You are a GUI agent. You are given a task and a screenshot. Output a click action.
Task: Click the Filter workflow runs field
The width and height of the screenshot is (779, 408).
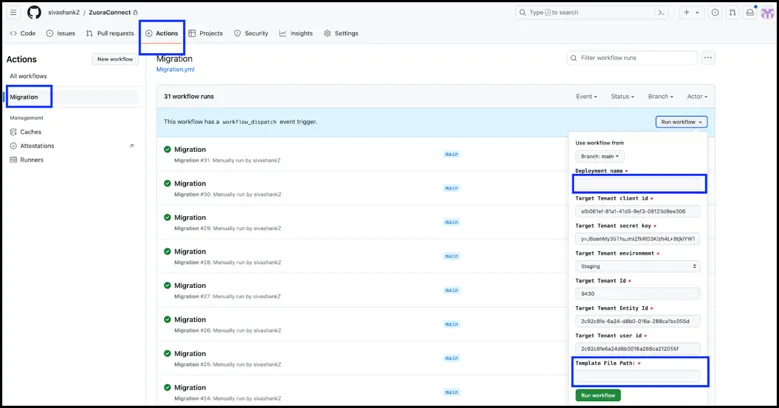(632, 58)
